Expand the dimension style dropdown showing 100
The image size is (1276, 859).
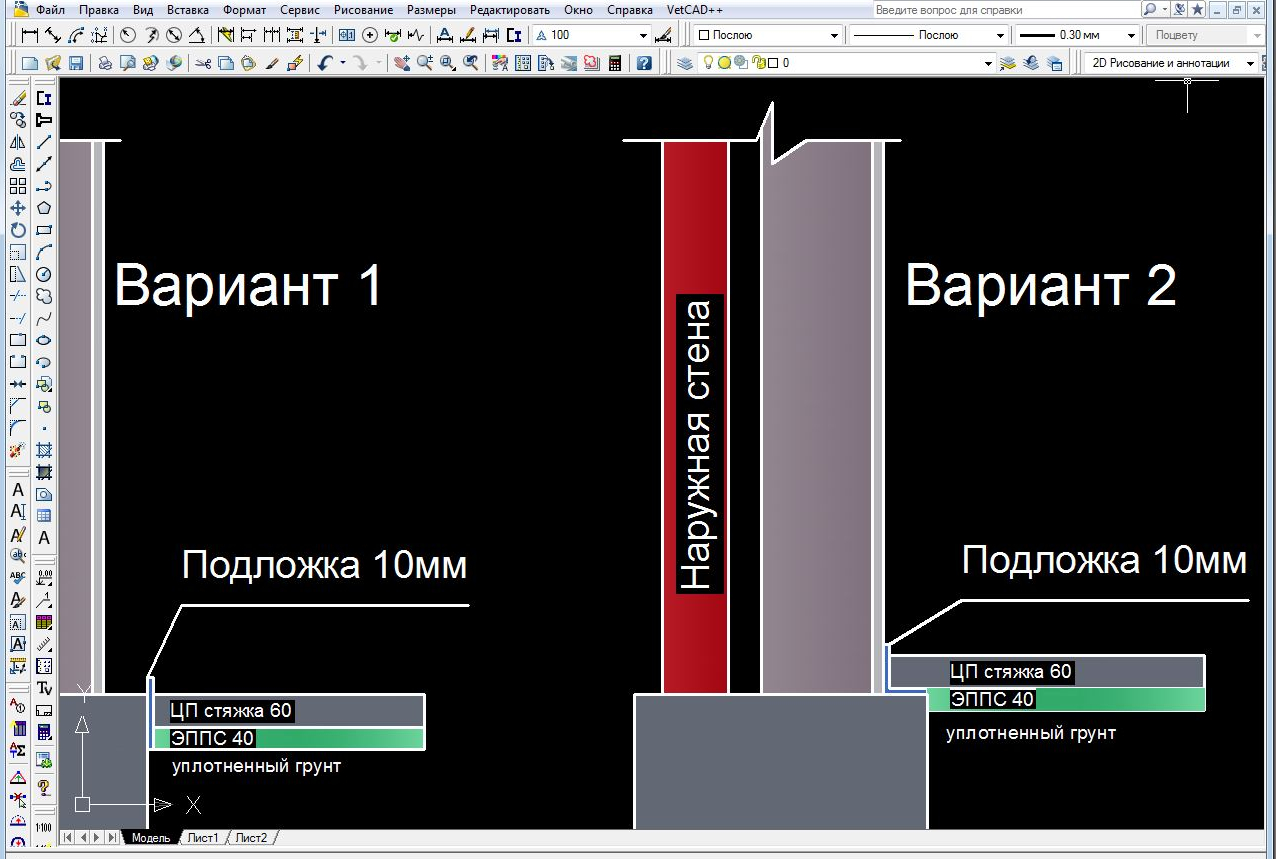592,35
